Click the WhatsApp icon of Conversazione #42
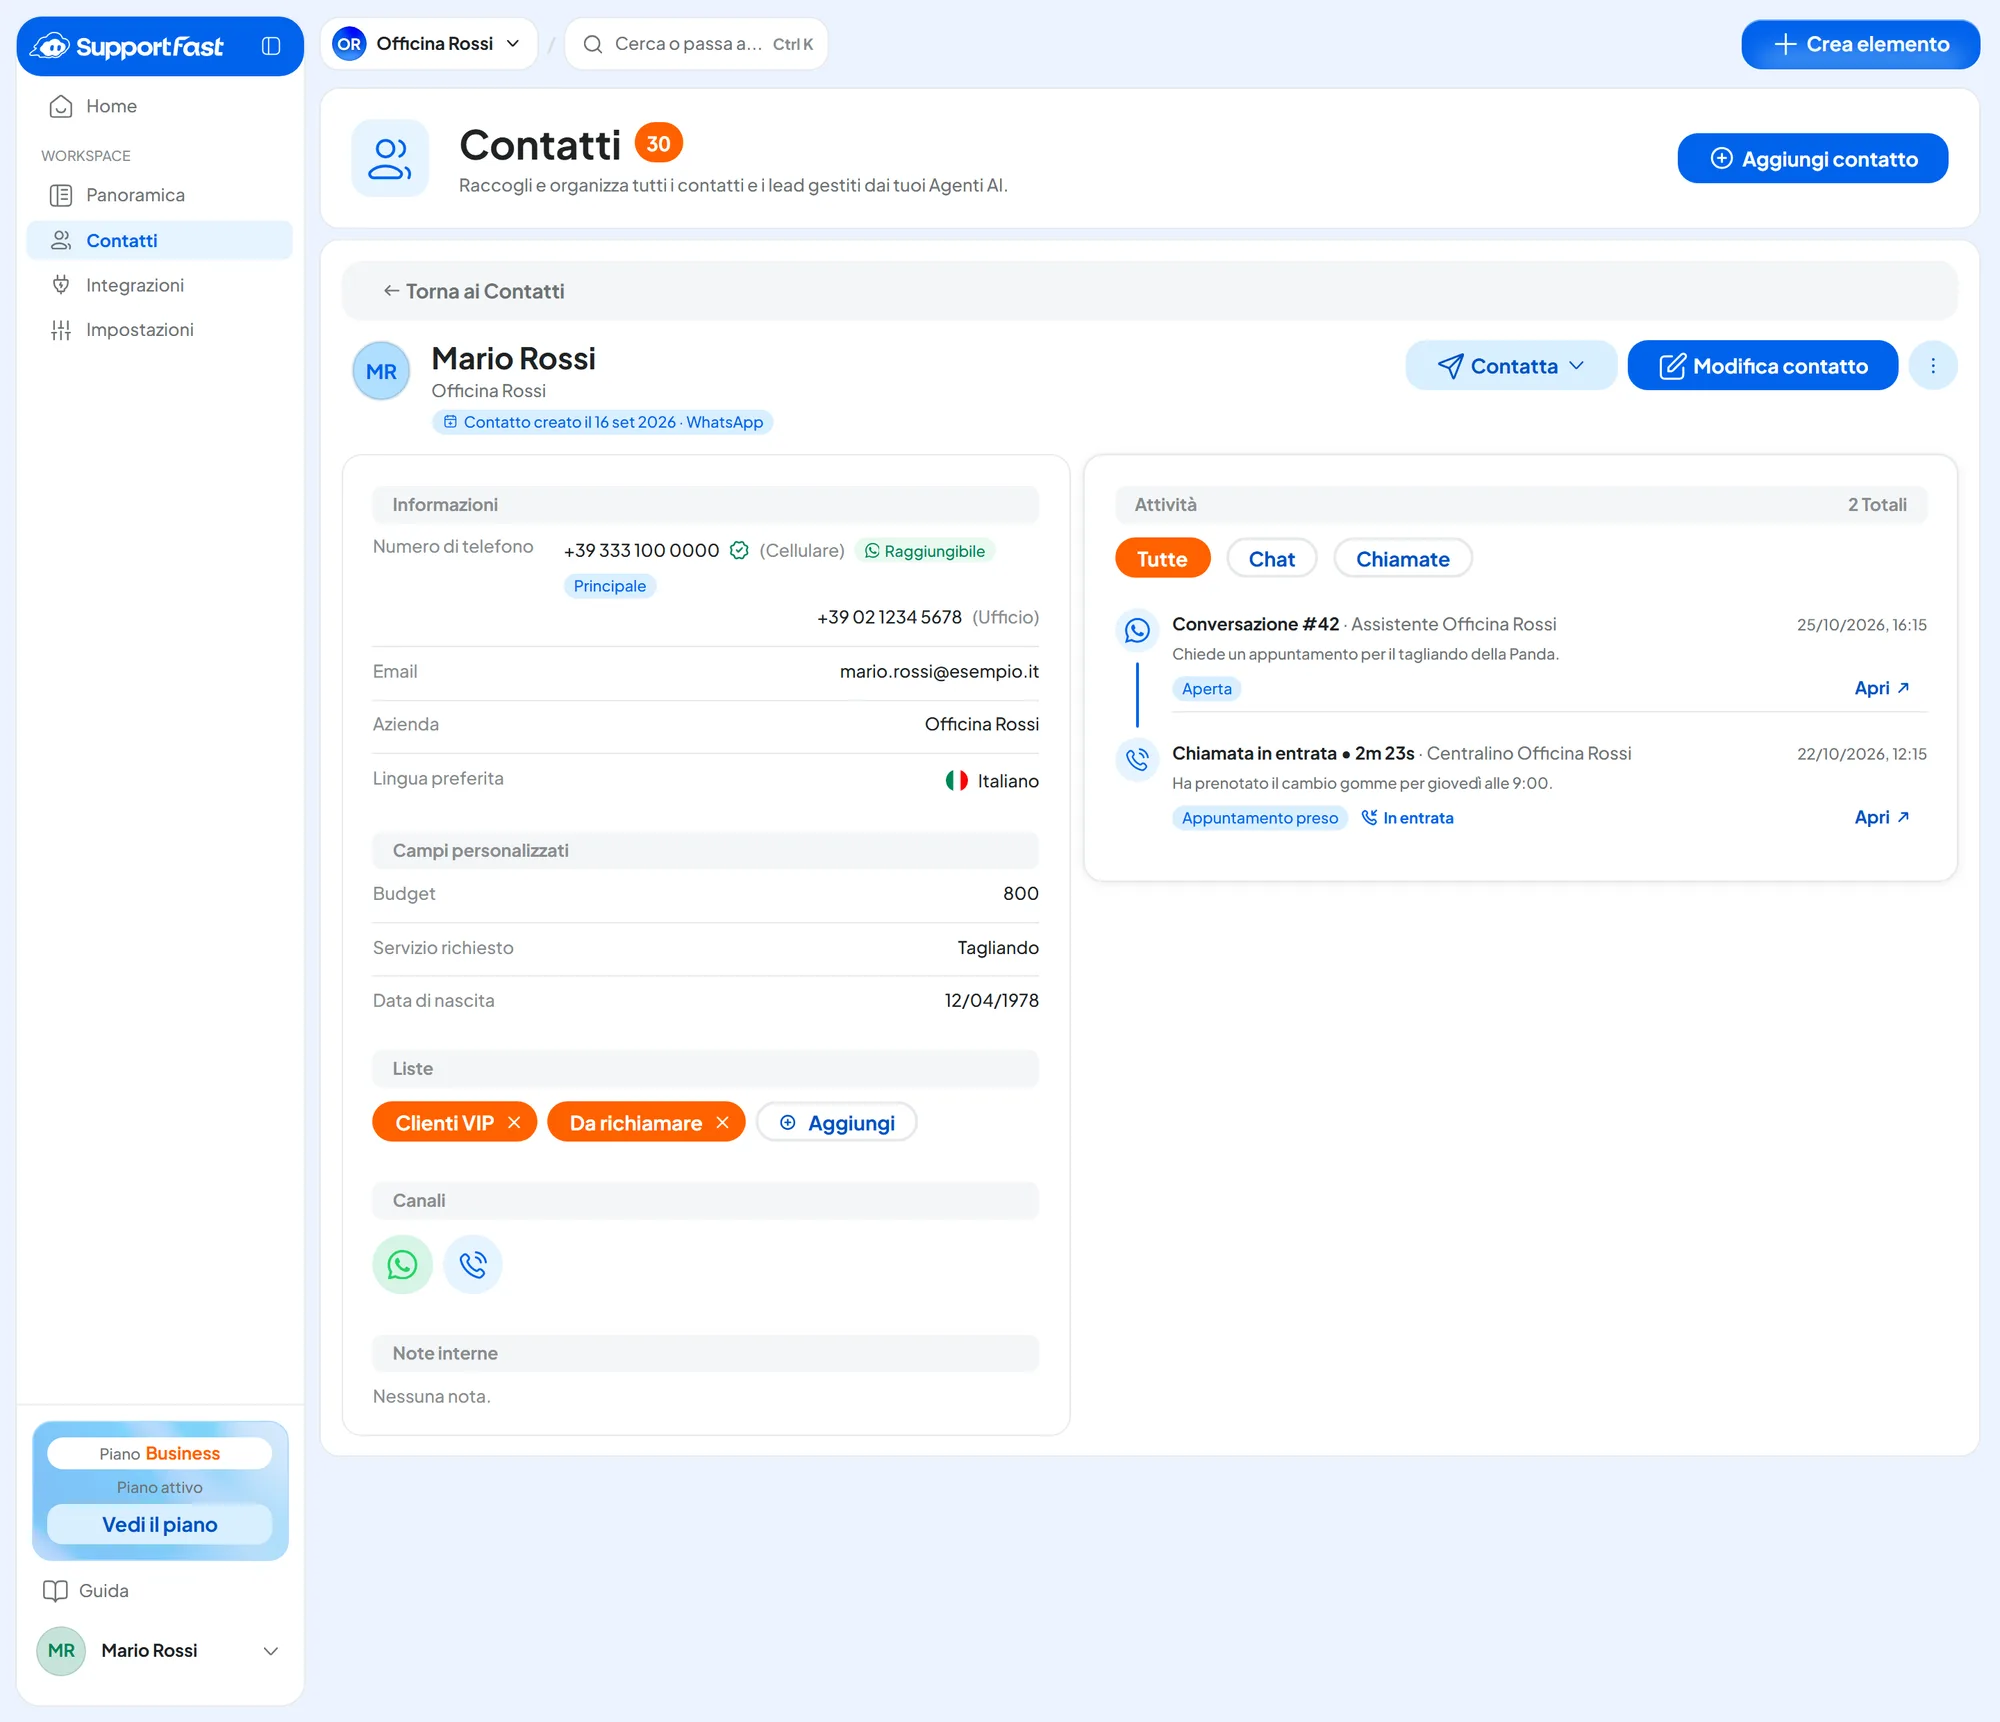 pyautogui.click(x=1137, y=630)
